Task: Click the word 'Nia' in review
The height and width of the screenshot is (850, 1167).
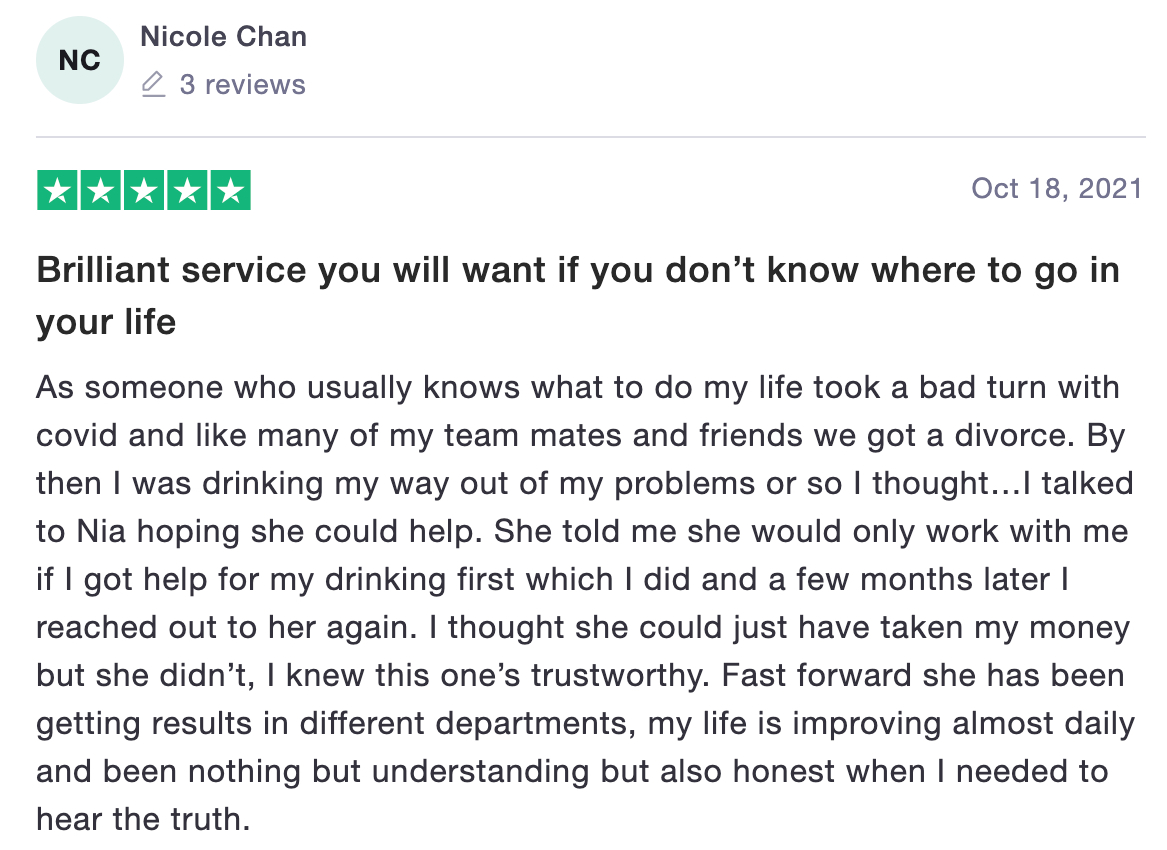Action: pos(101,531)
